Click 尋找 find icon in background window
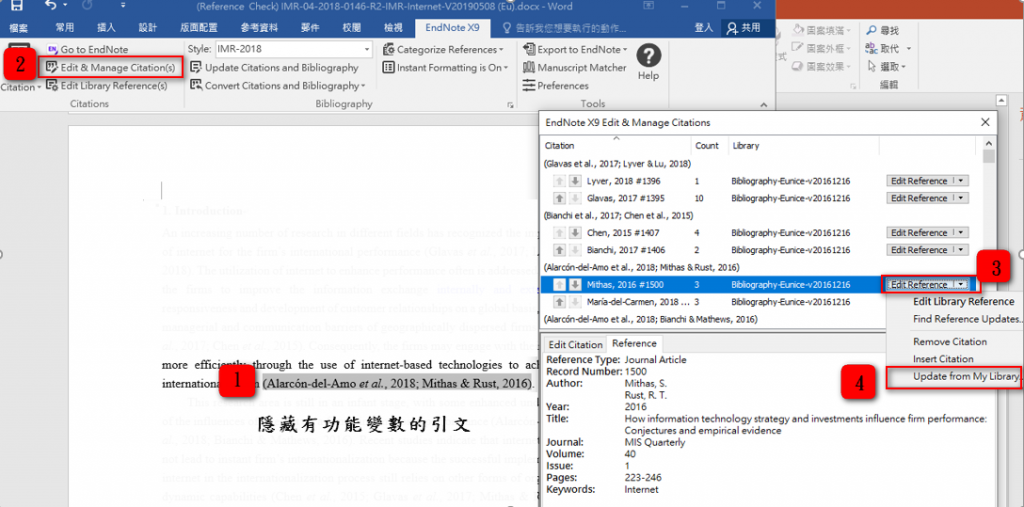Viewport: 1024px width, 507px height. pyautogui.click(x=872, y=30)
